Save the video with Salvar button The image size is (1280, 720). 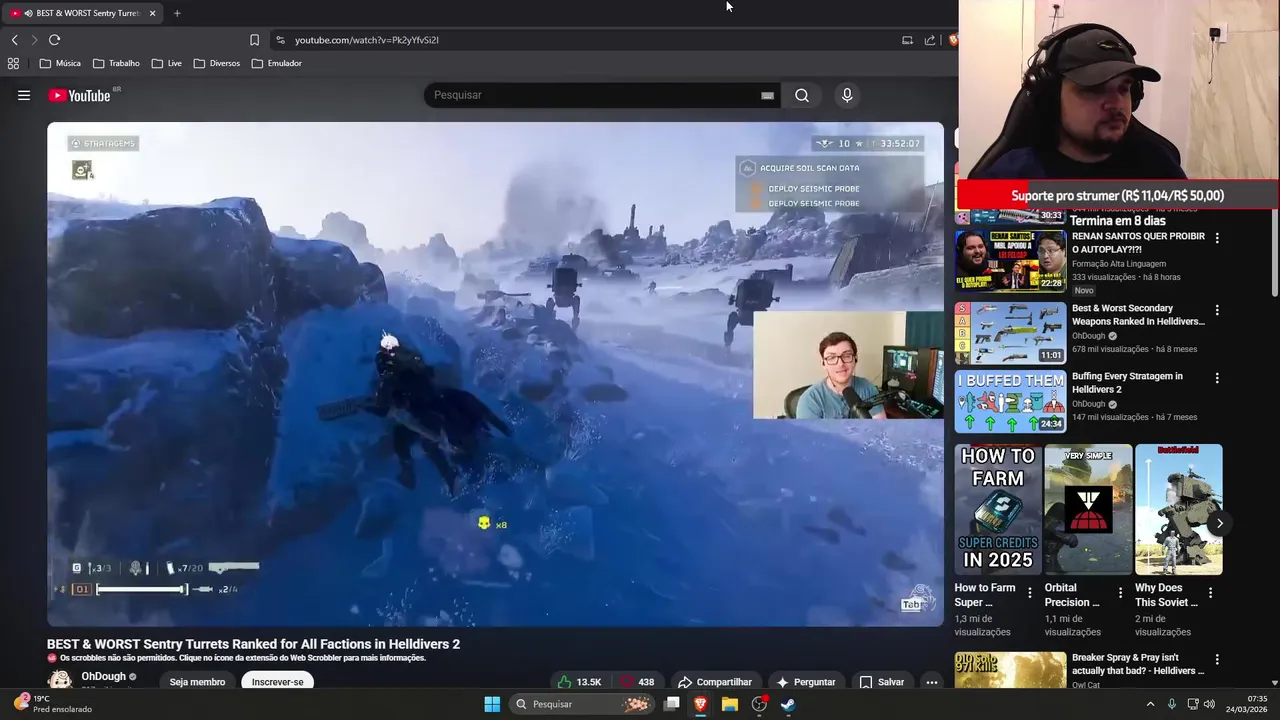tap(881, 682)
